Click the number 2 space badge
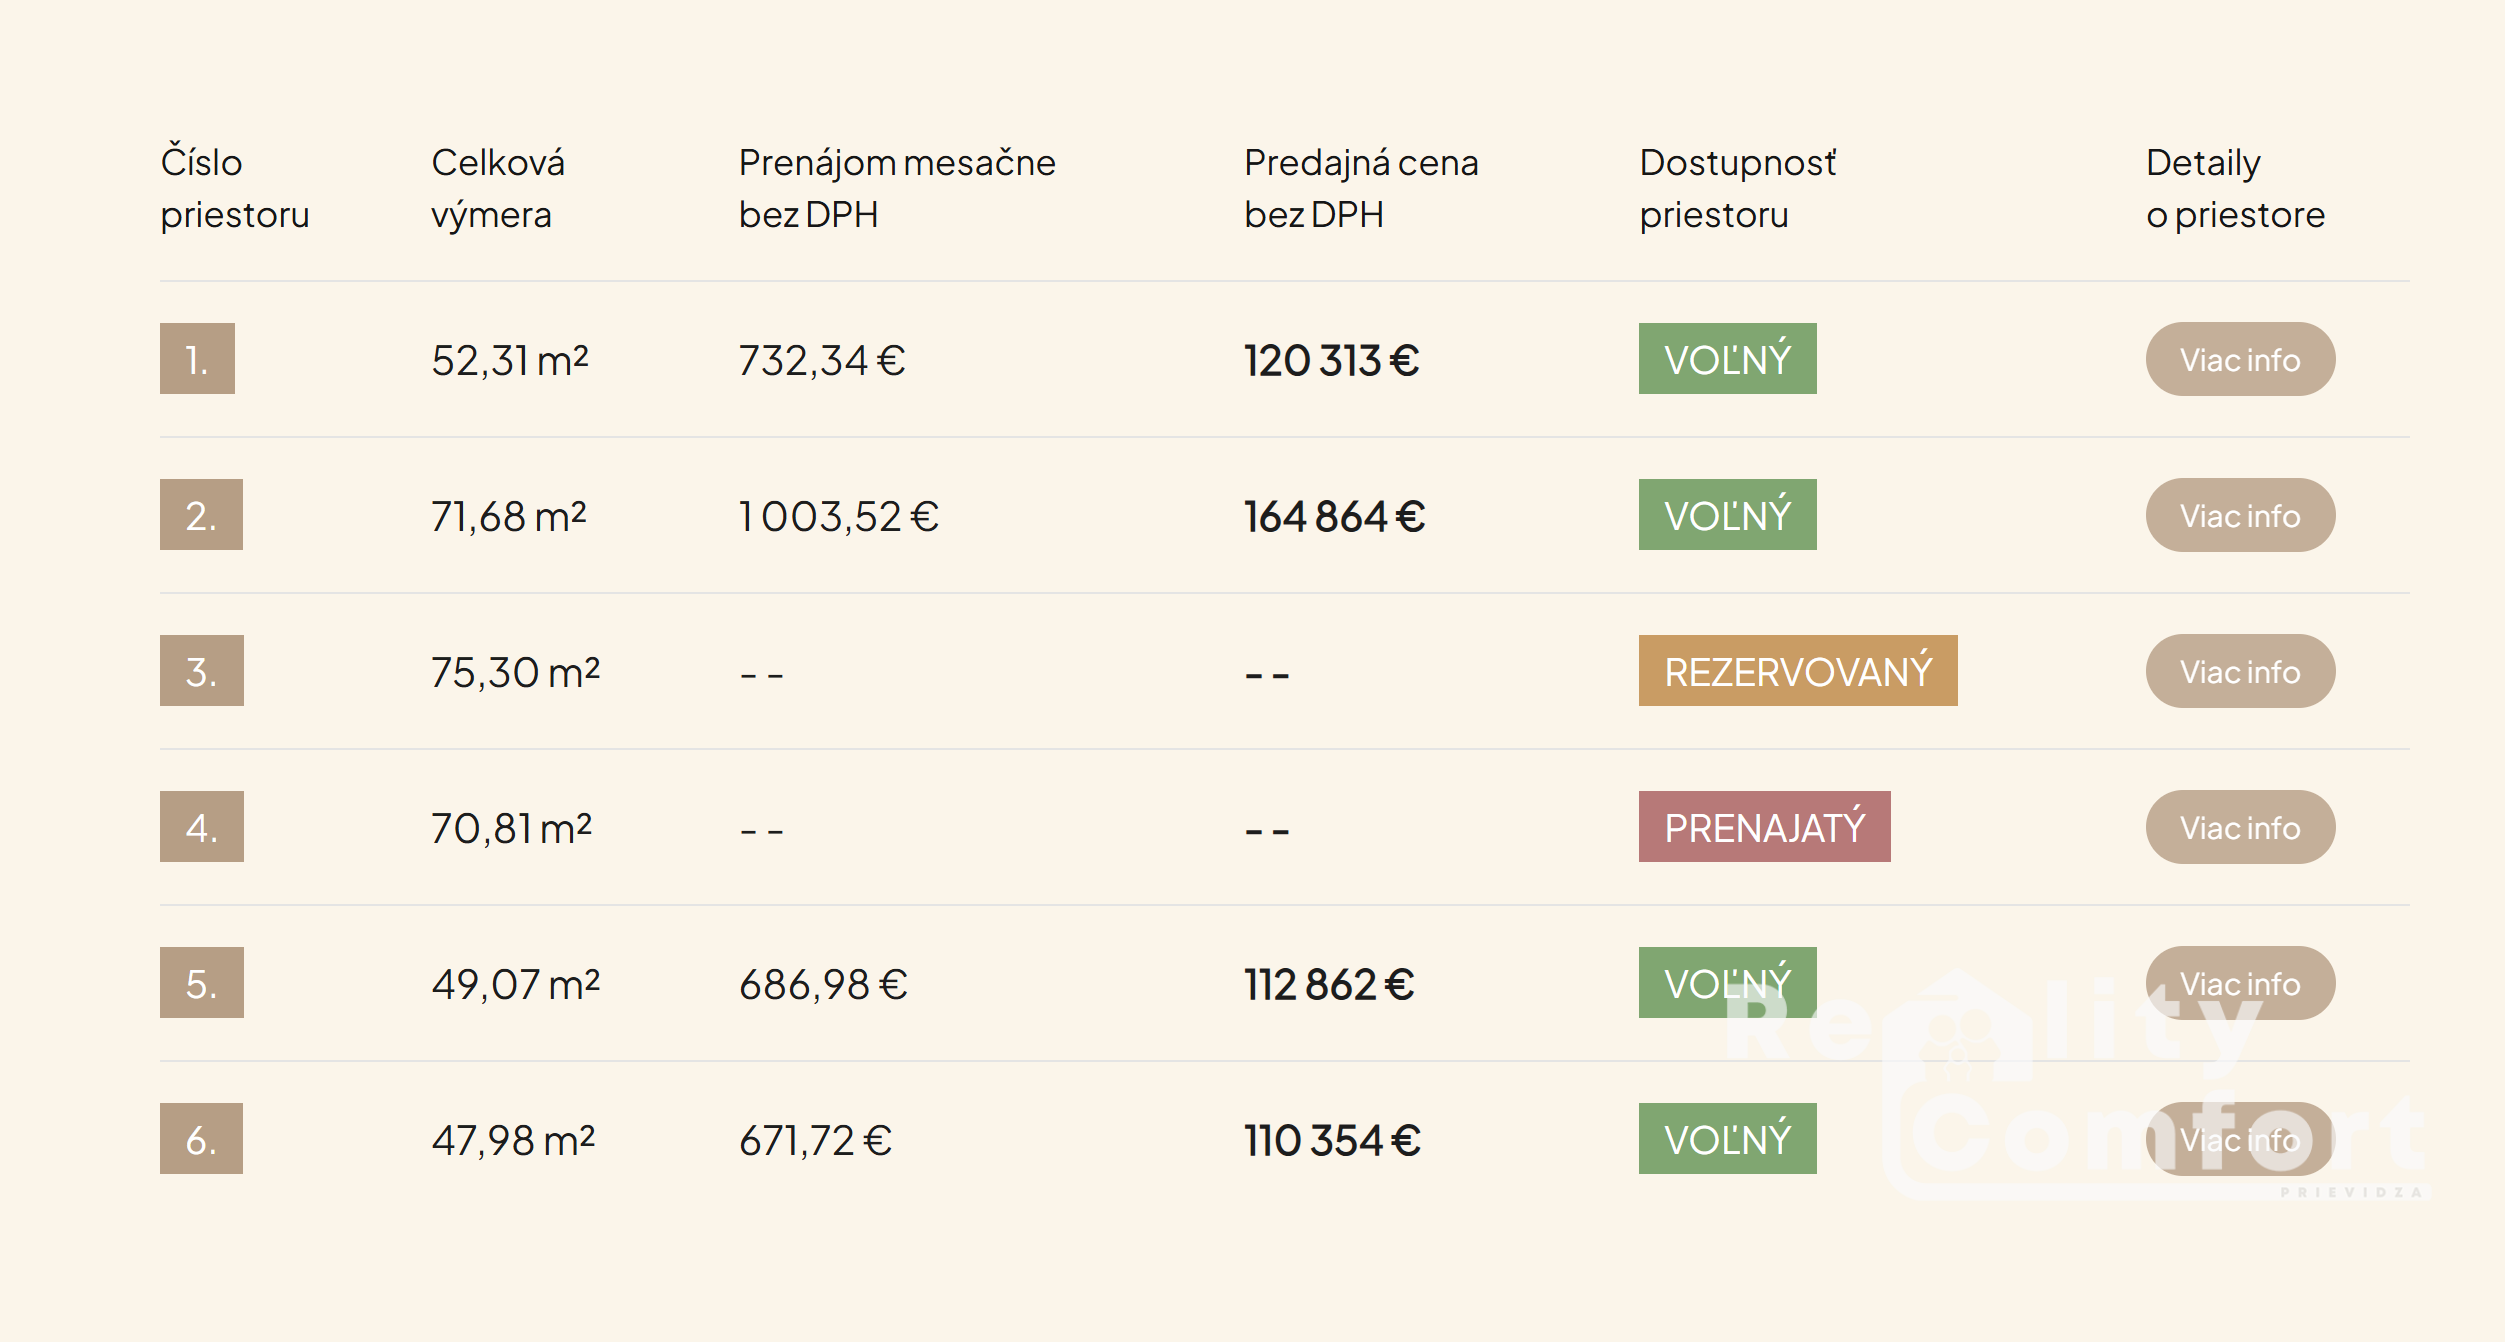The image size is (2505, 1342). [x=201, y=515]
